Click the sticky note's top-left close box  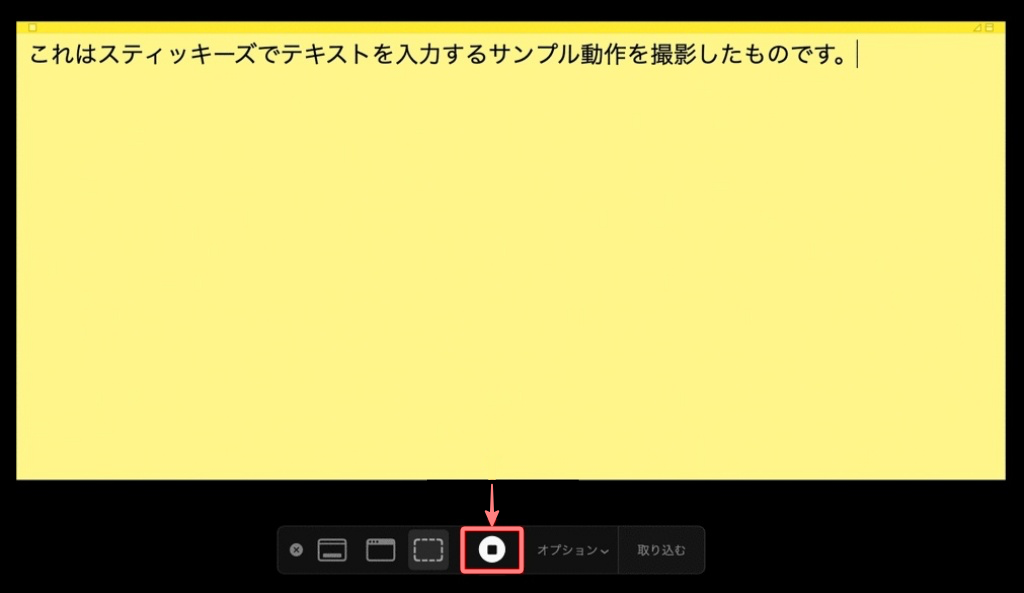[32, 28]
